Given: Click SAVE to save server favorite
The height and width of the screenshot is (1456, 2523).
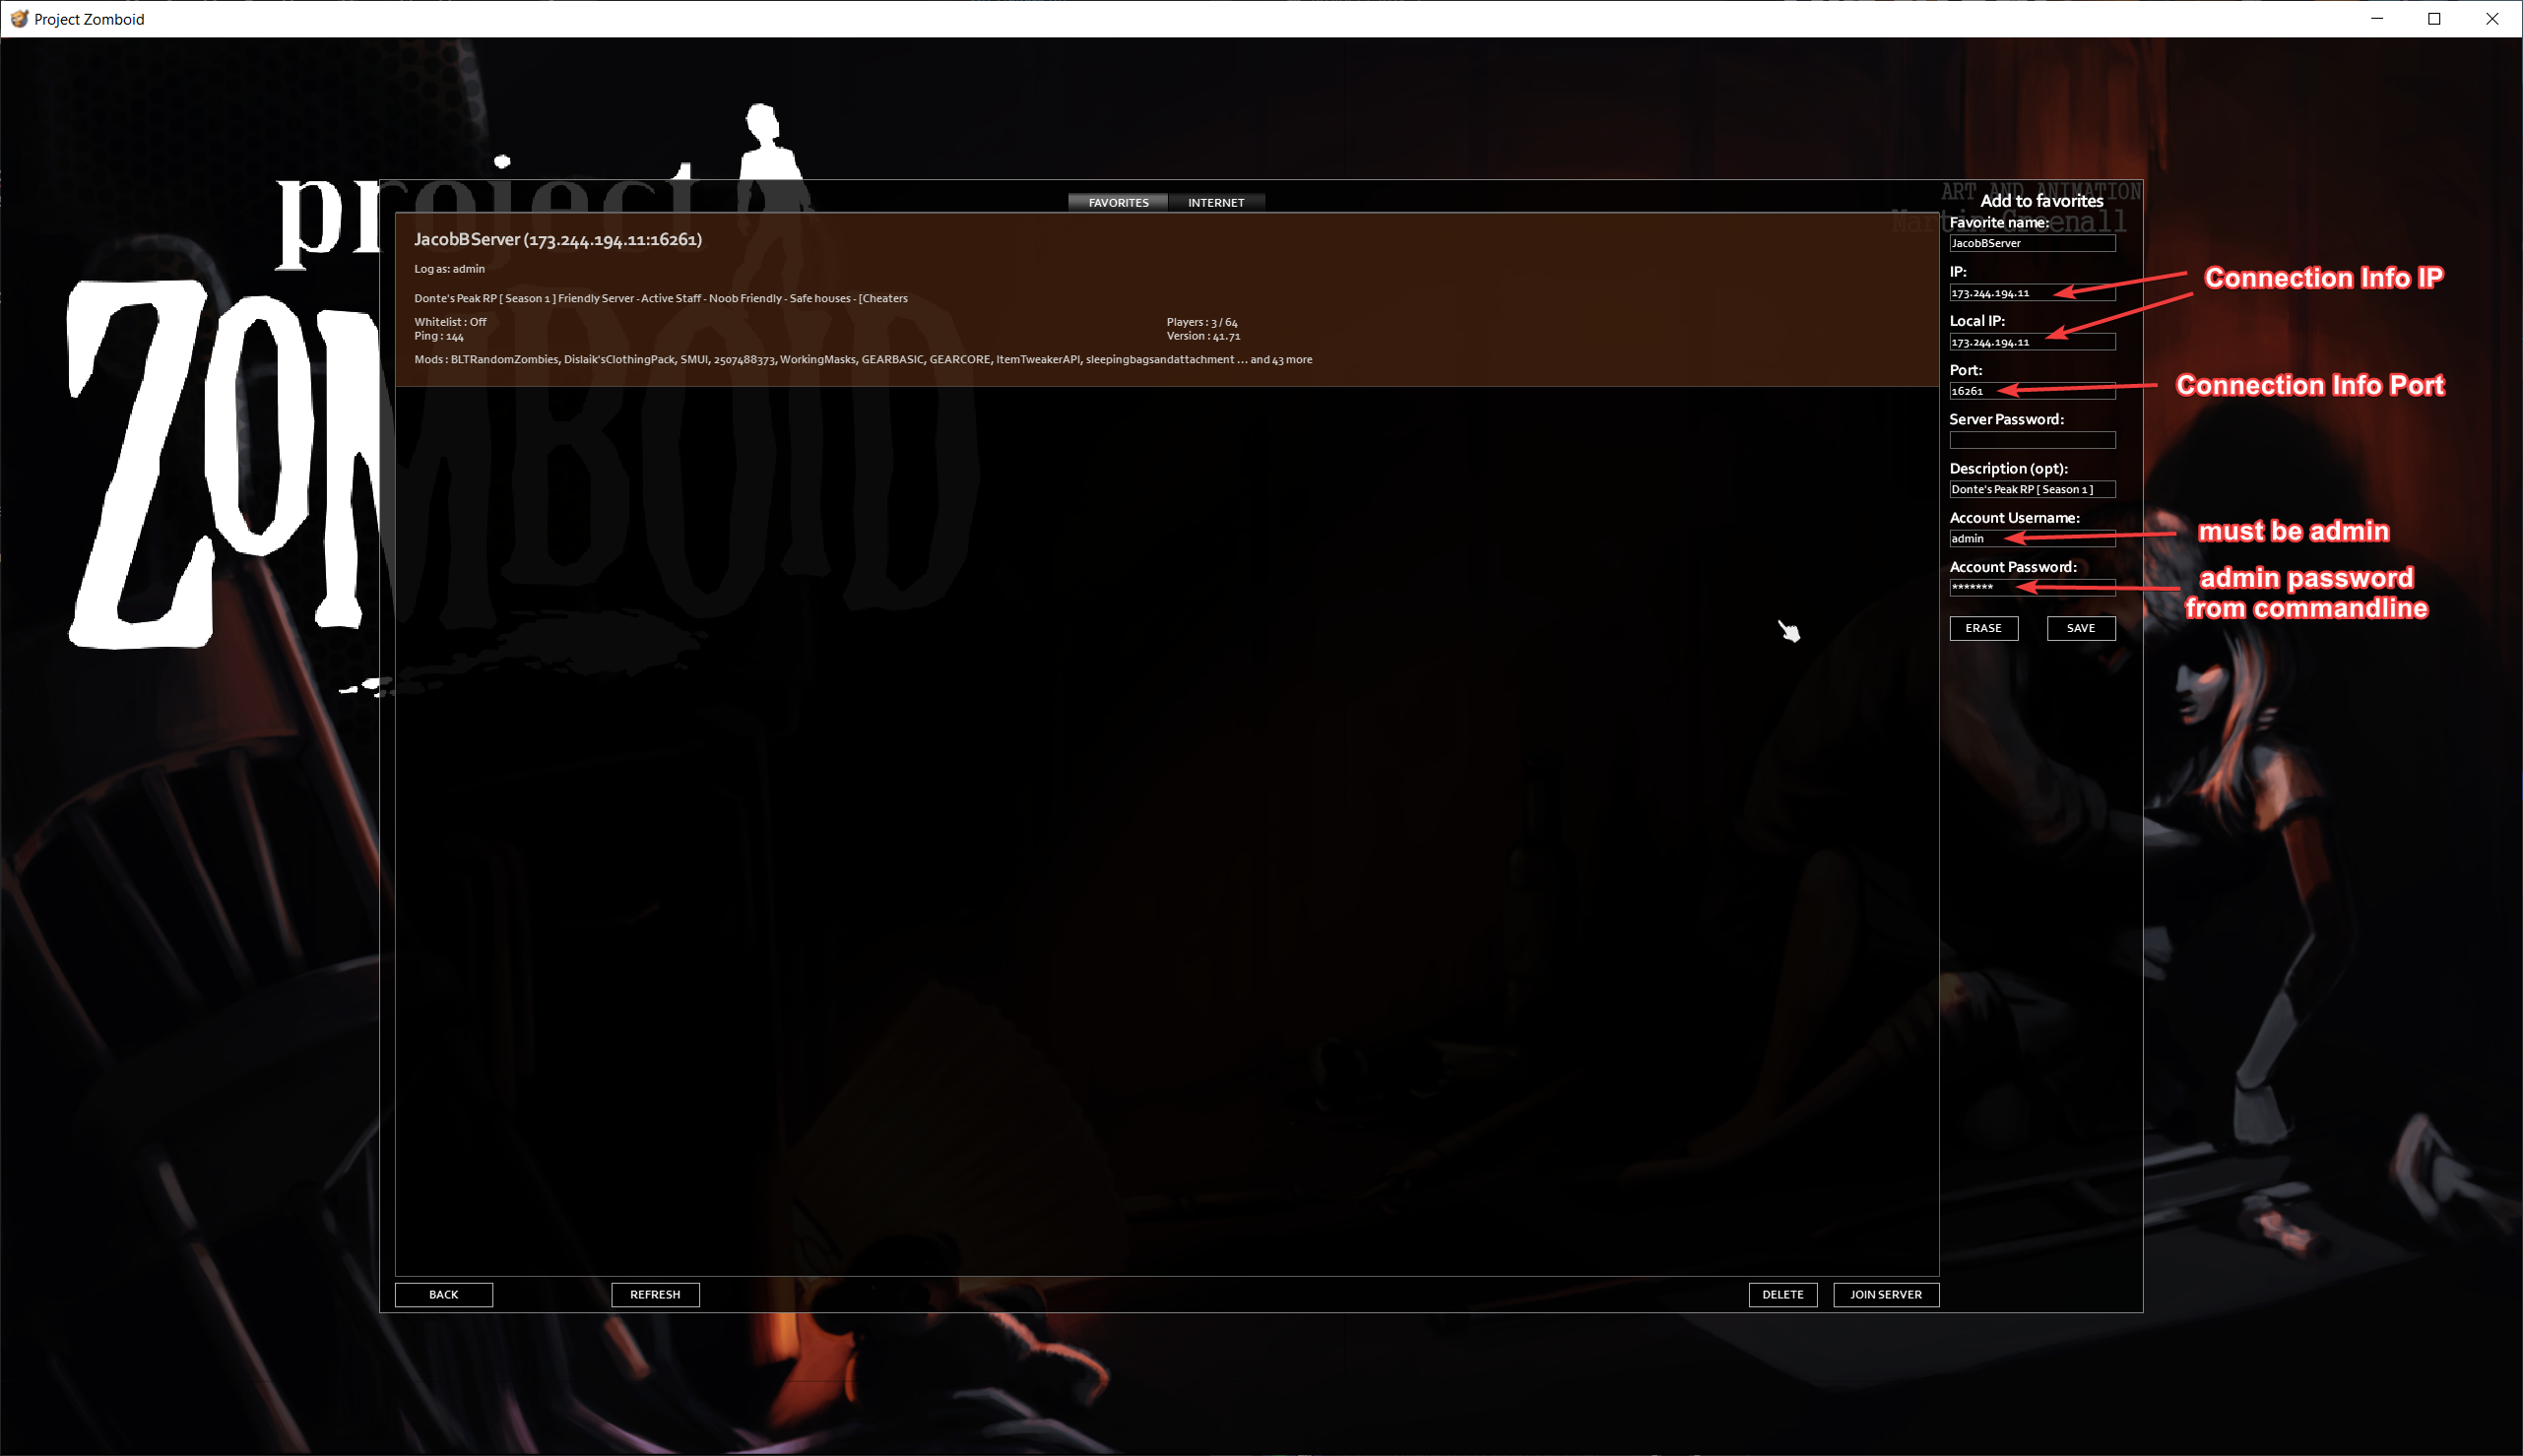Looking at the screenshot, I should pyautogui.click(x=2079, y=627).
